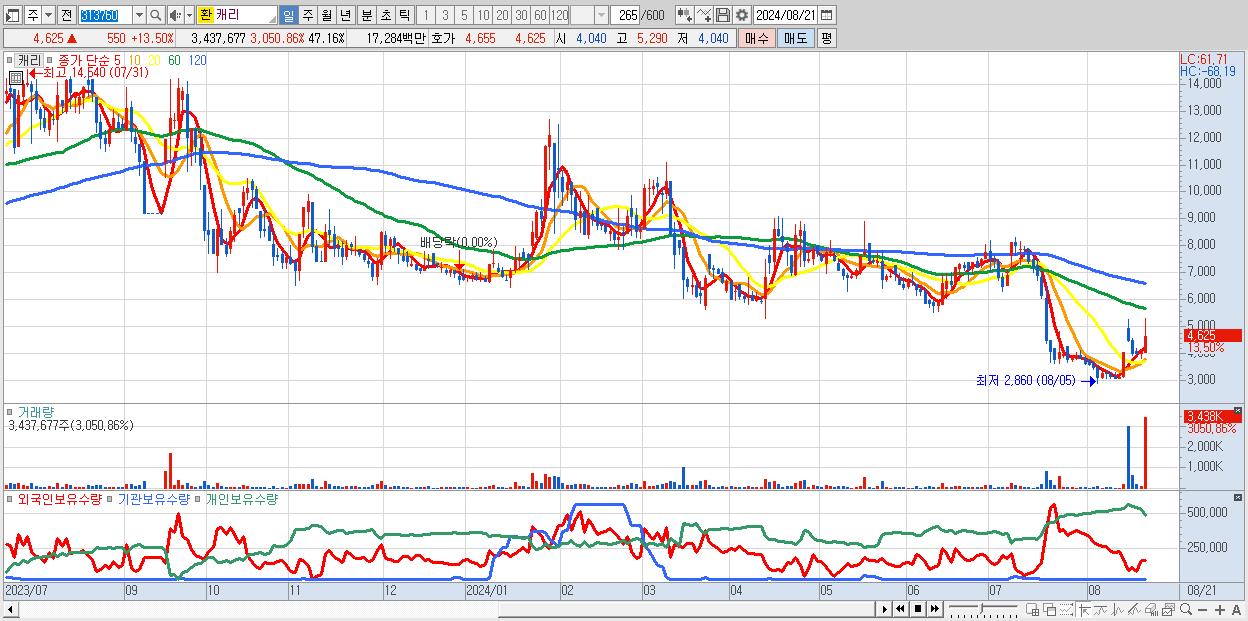Click the playback speed slider handle
Screen dimensions: 1248x621
(x=981, y=608)
